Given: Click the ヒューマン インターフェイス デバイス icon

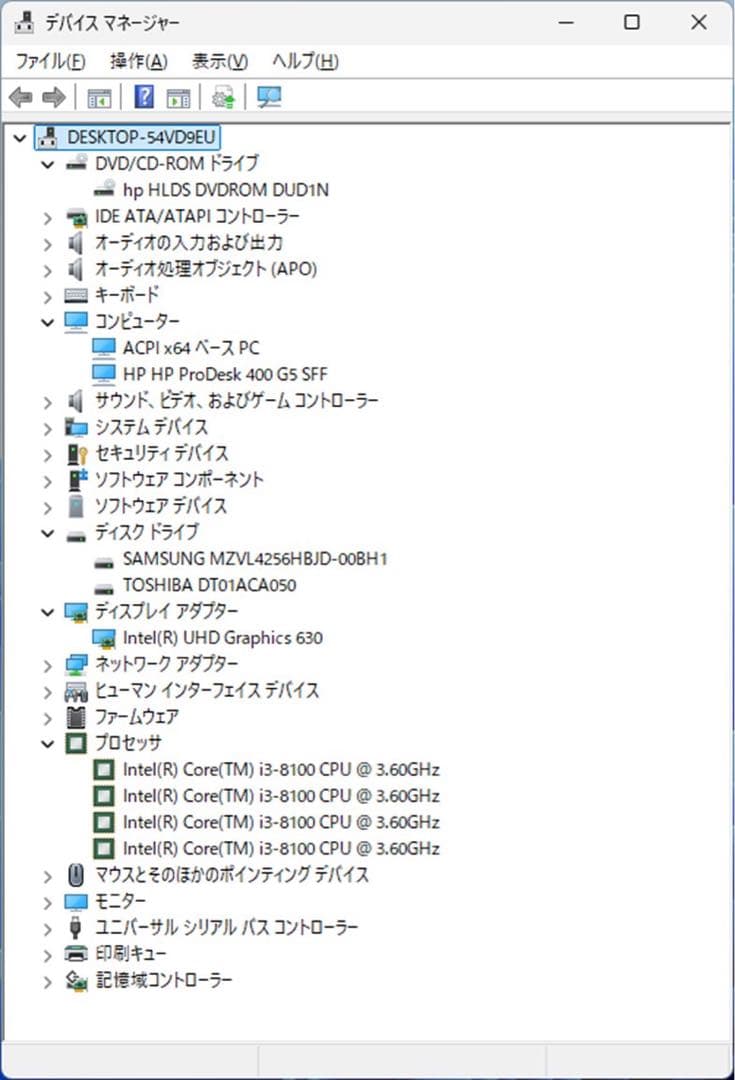Looking at the screenshot, I should (x=76, y=691).
